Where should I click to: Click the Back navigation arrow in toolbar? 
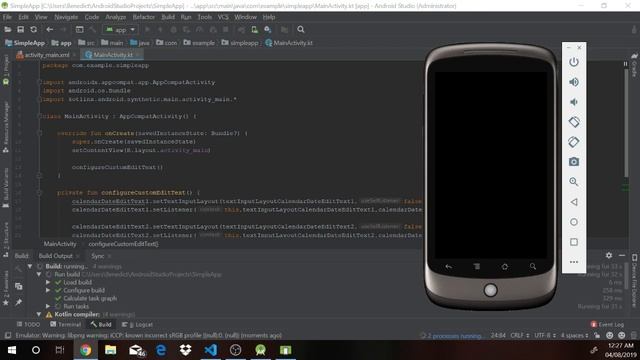click(50, 30)
